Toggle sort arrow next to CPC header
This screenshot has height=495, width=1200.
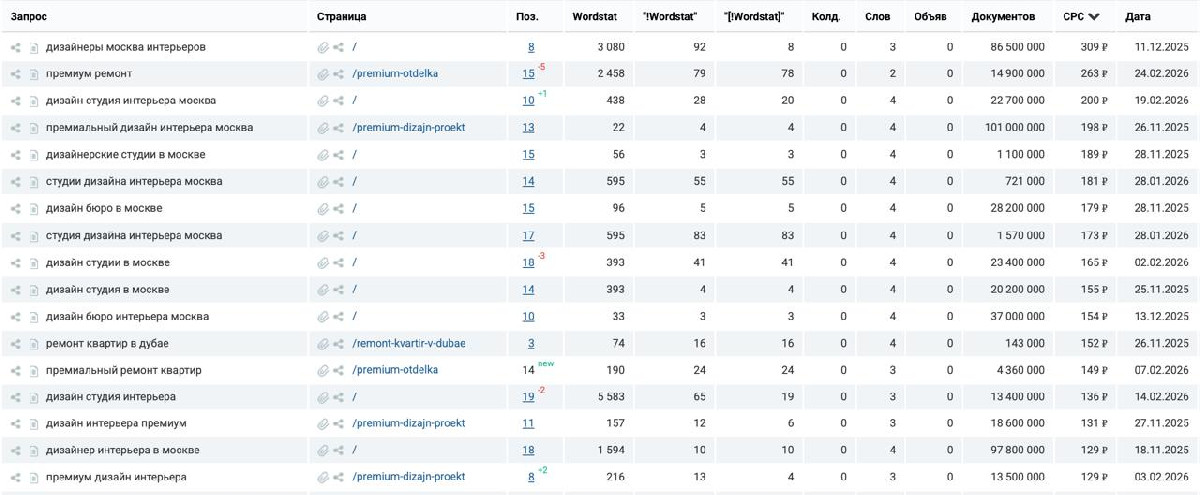1094,17
